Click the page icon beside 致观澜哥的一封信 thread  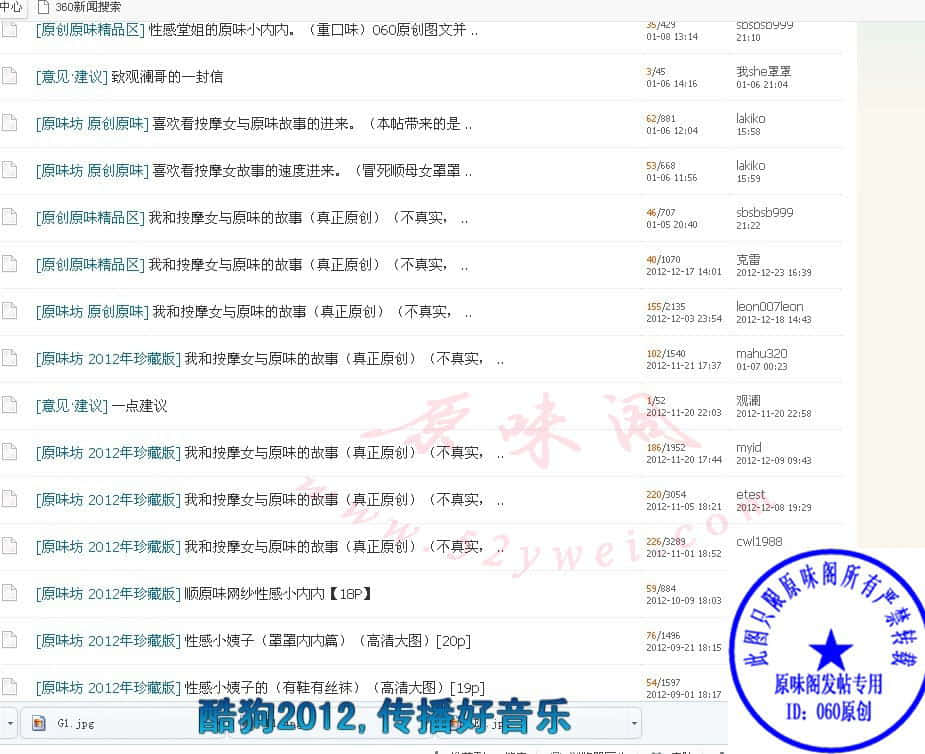9,76
